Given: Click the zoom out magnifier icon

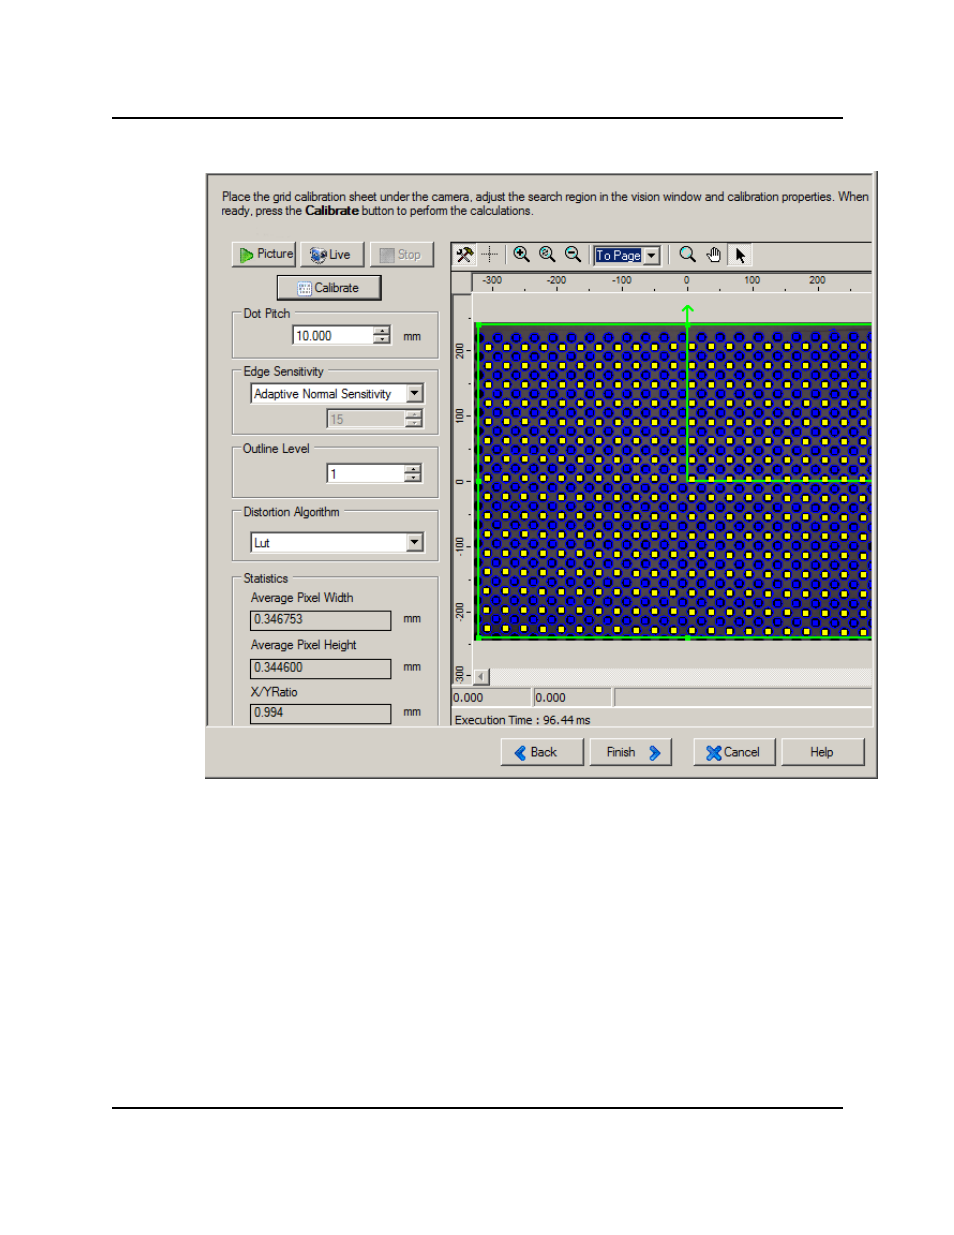Looking at the screenshot, I should (573, 255).
